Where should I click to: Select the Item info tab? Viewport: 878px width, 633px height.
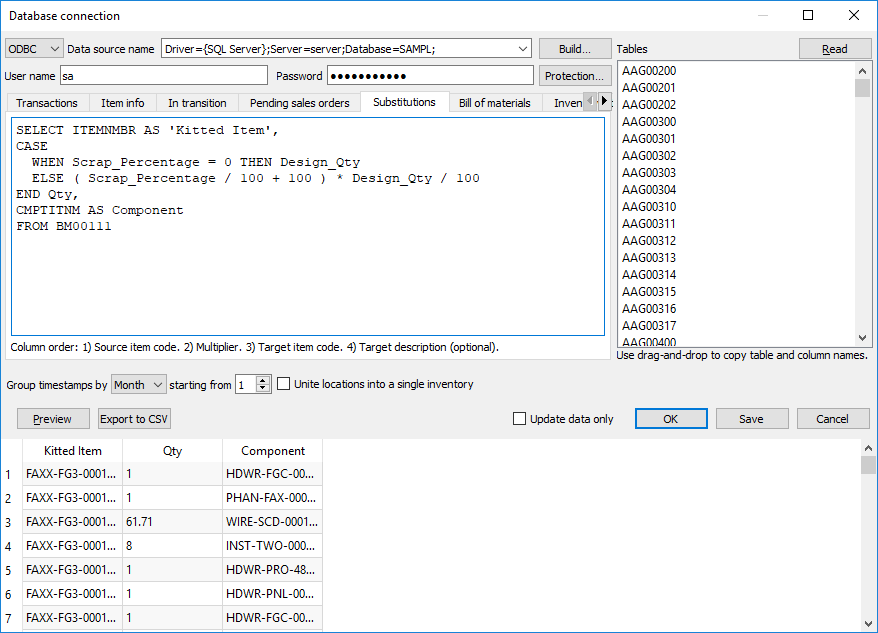122,103
